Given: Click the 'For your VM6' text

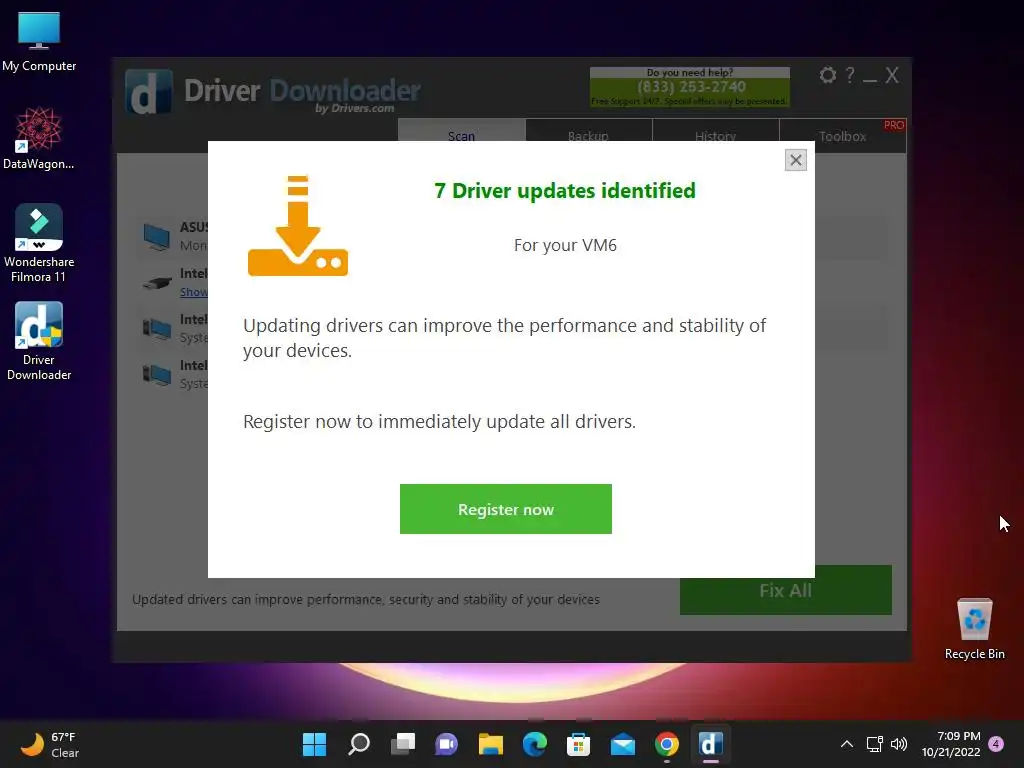Looking at the screenshot, I should point(565,245).
